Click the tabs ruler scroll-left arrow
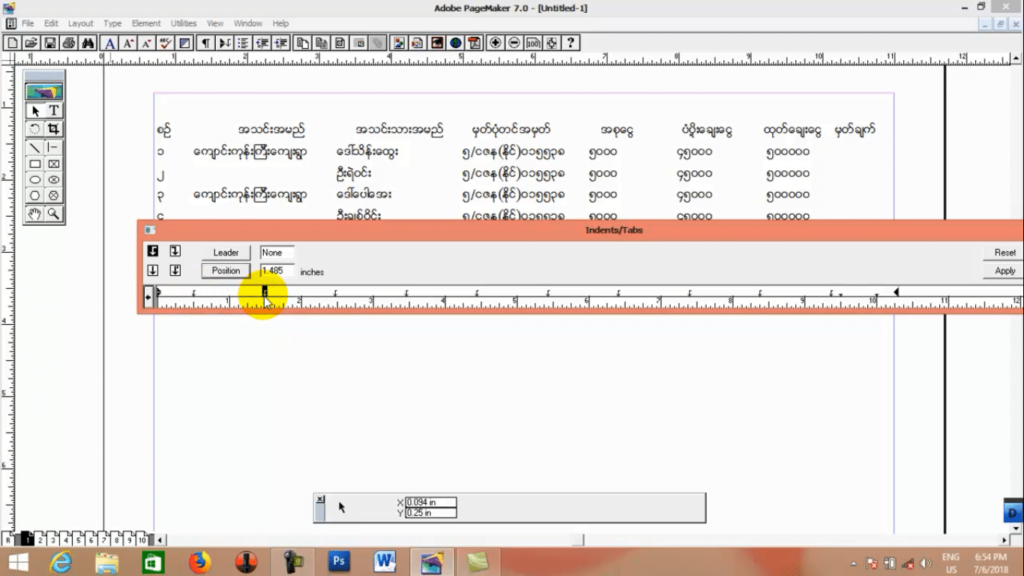Viewport: 1024px width, 576px height. click(x=148, y=297)
